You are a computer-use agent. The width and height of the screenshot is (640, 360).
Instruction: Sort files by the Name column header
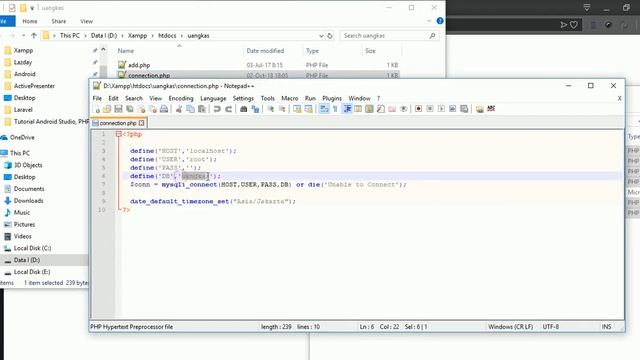126,51
